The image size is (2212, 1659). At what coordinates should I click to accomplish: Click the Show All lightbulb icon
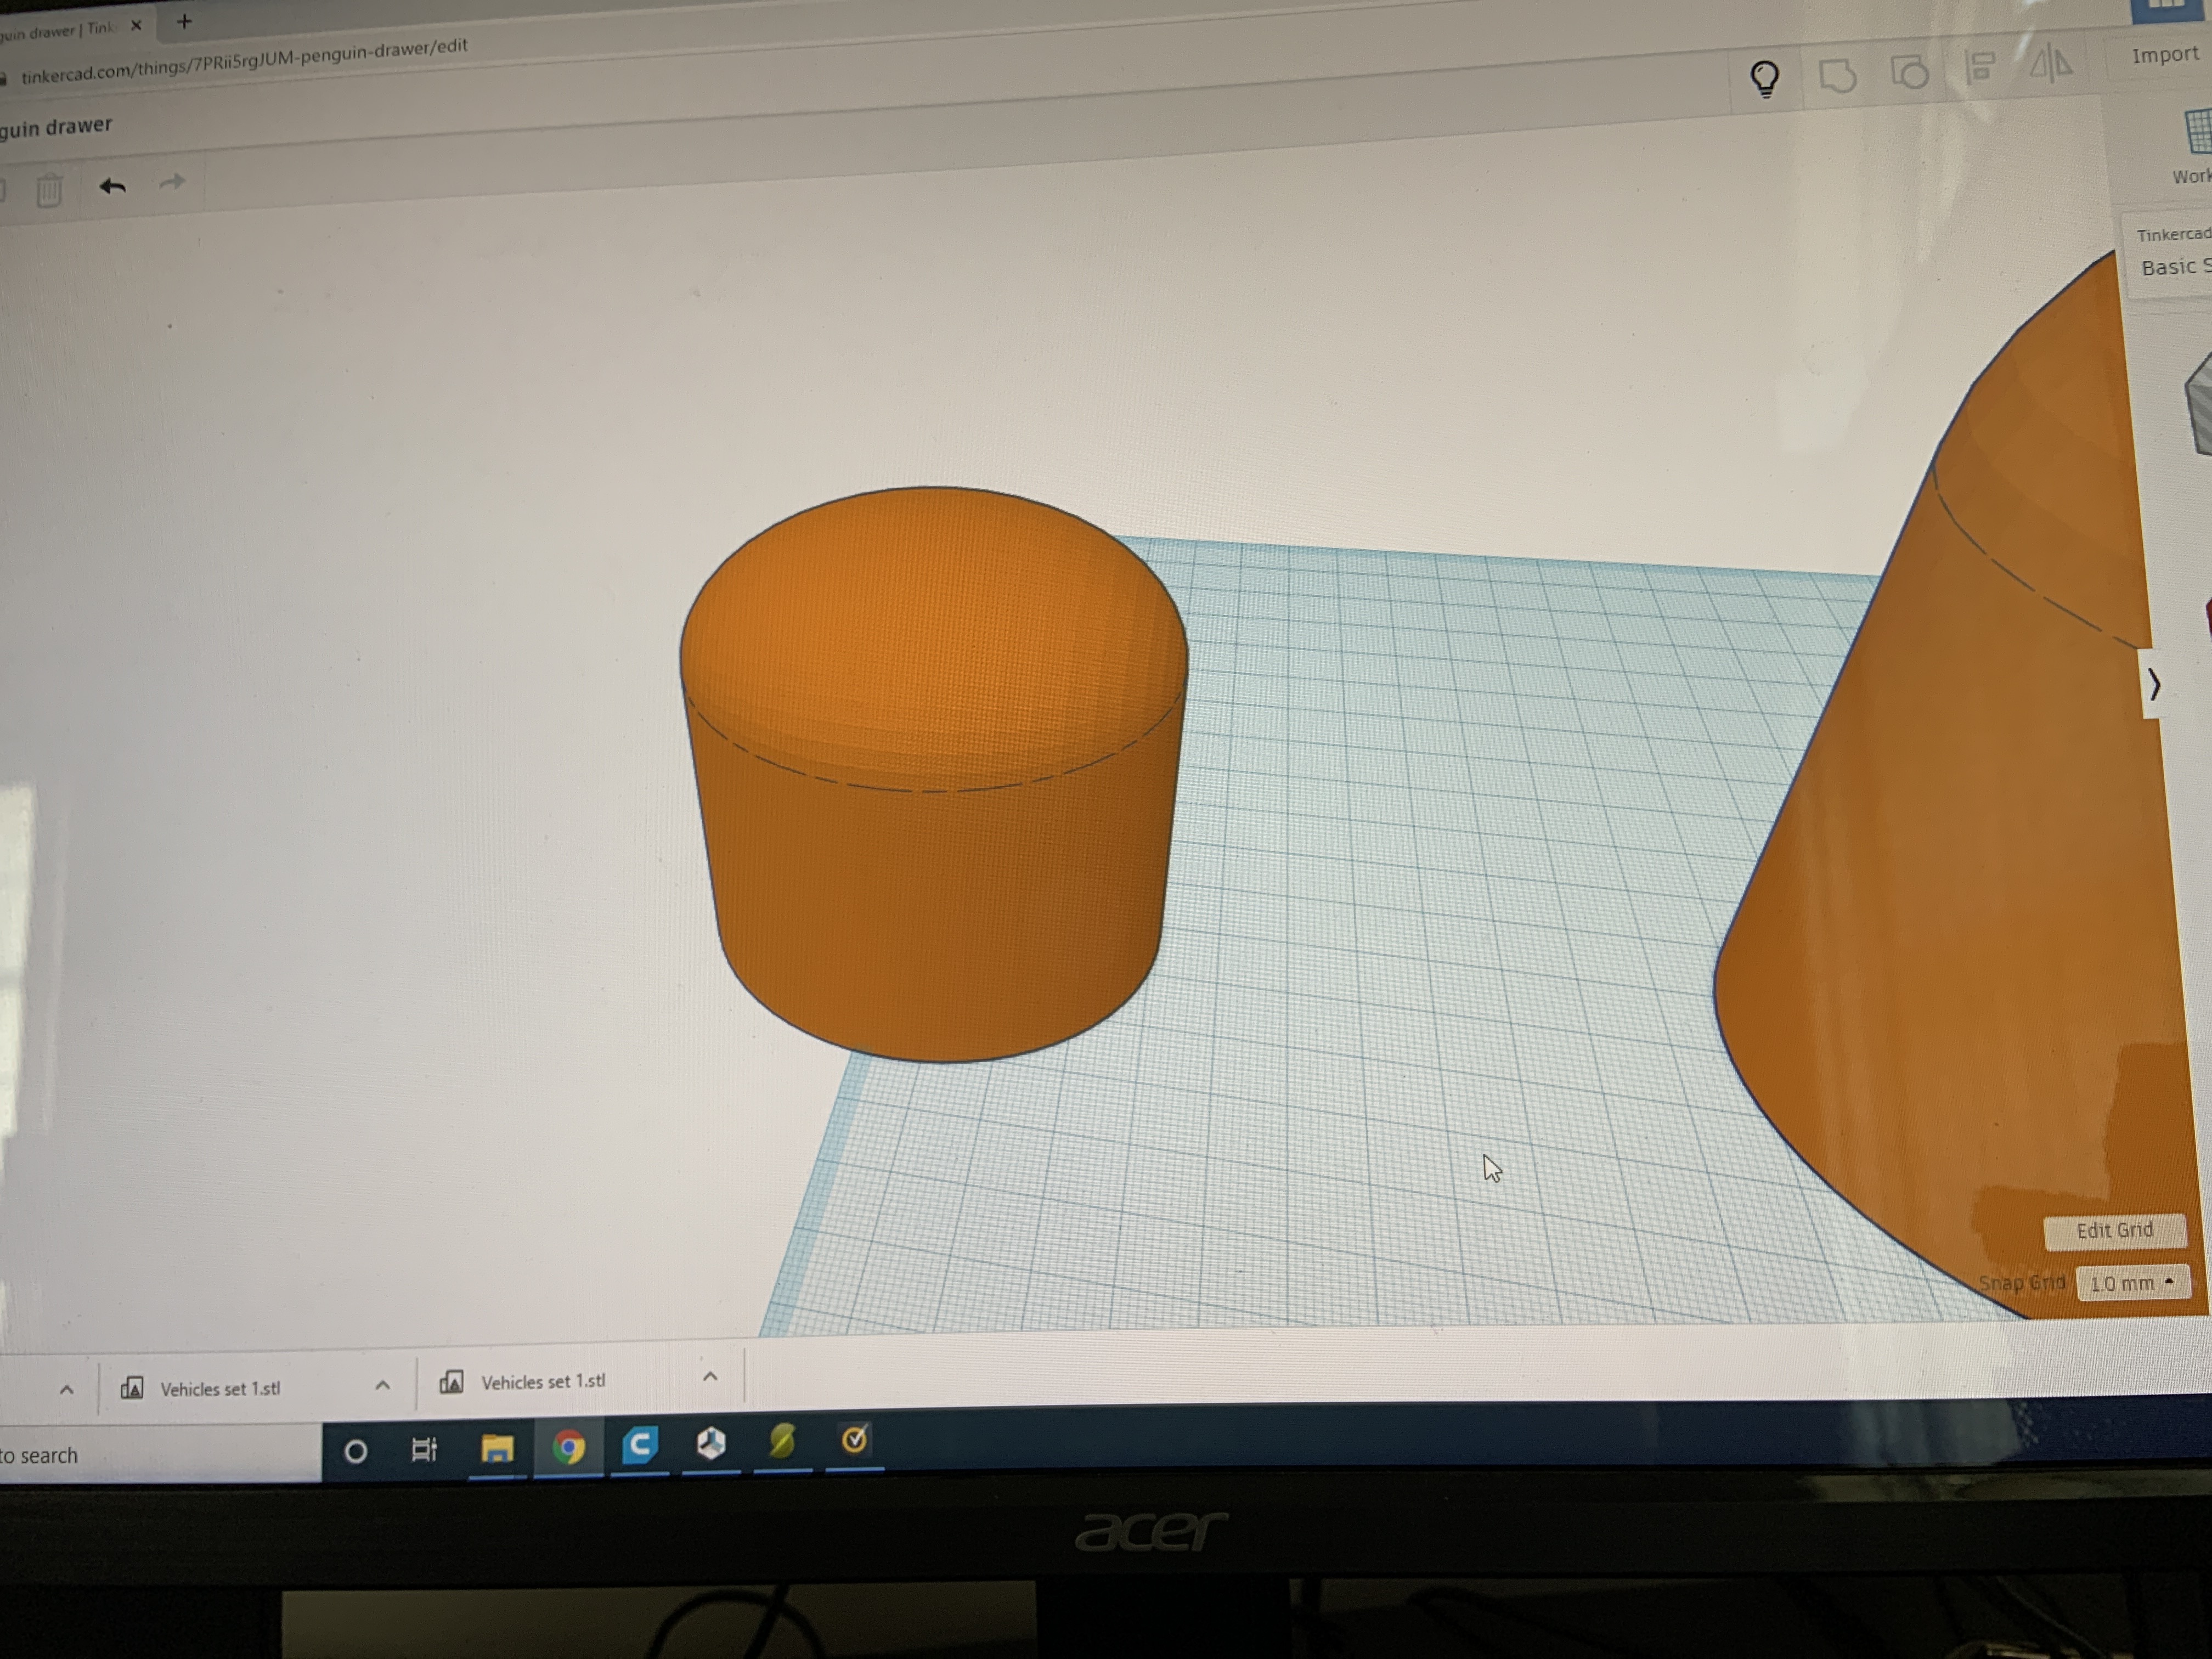(x=1765, y=78)
